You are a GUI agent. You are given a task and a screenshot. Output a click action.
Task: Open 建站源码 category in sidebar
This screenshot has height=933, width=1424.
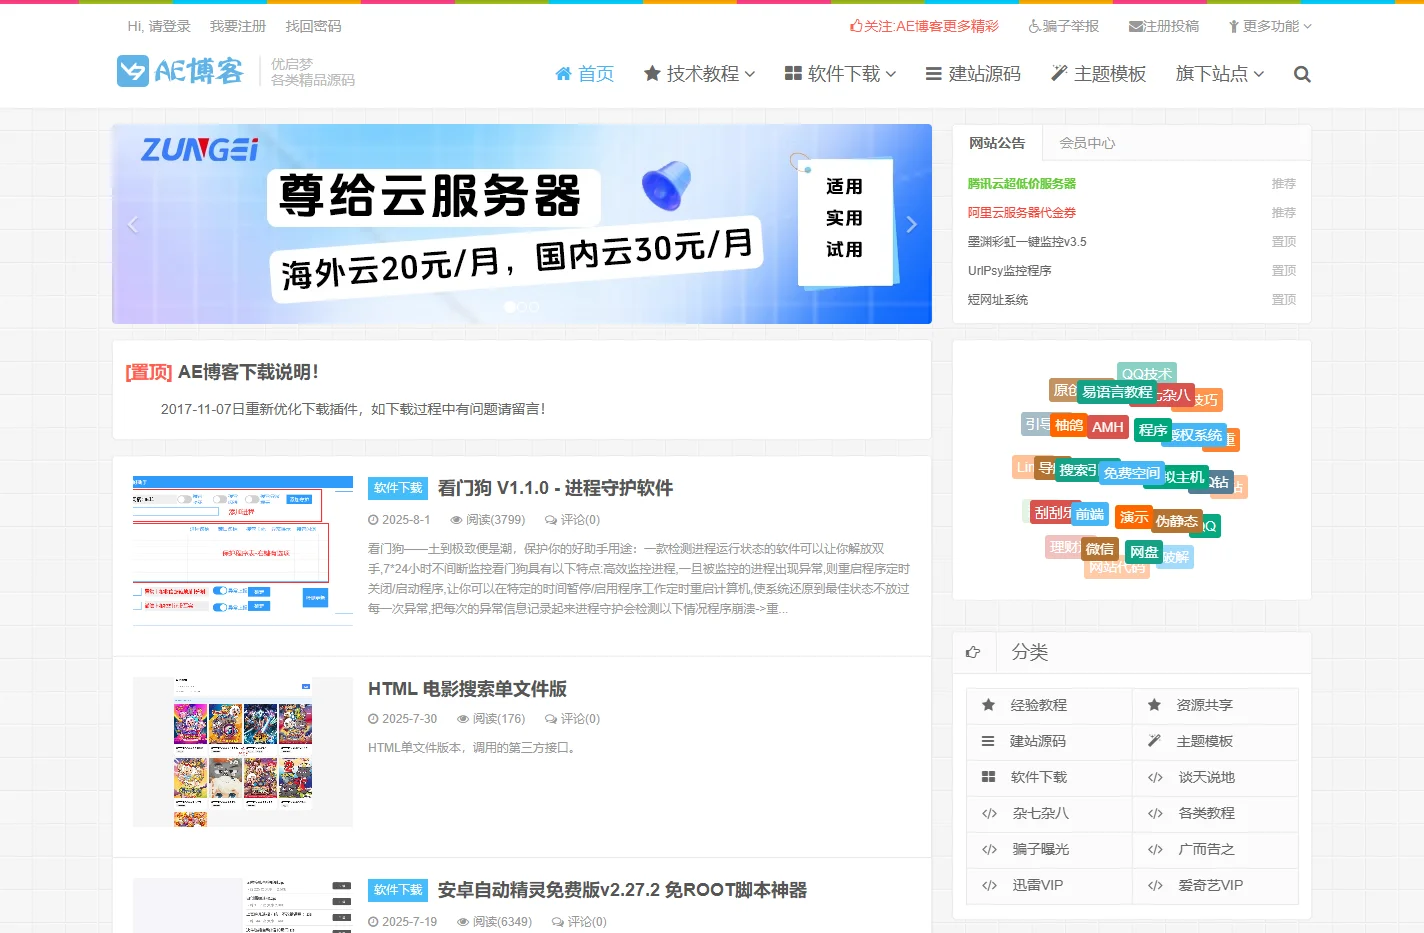(x=1049, y=742)
